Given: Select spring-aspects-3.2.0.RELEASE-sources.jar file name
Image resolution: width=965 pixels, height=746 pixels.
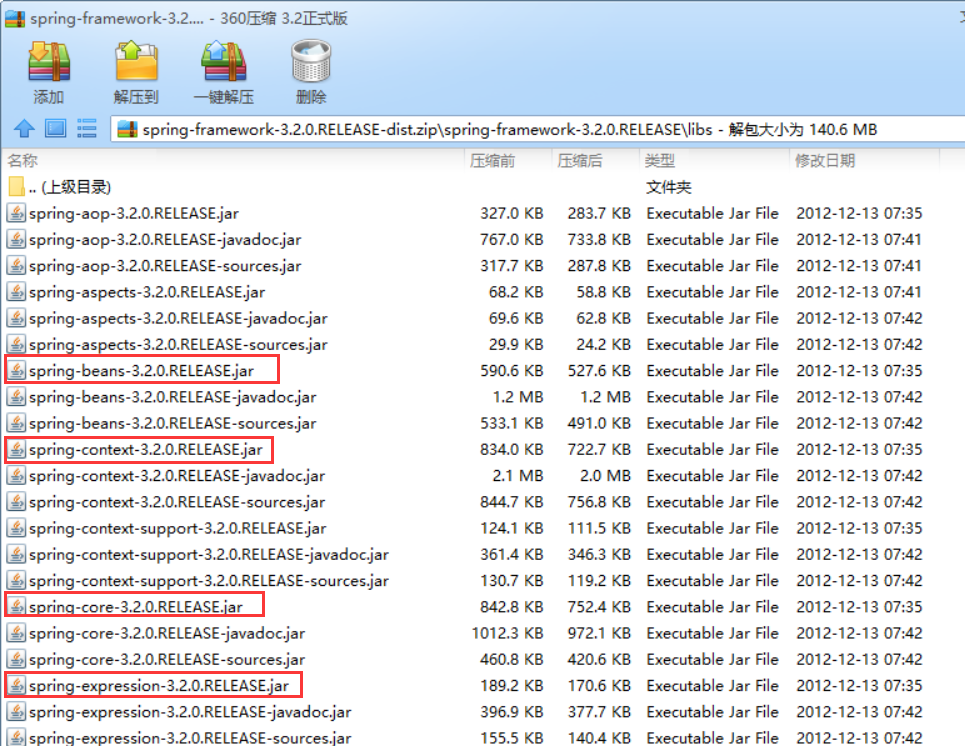Looking at the screenshot, I should (178, 345).
